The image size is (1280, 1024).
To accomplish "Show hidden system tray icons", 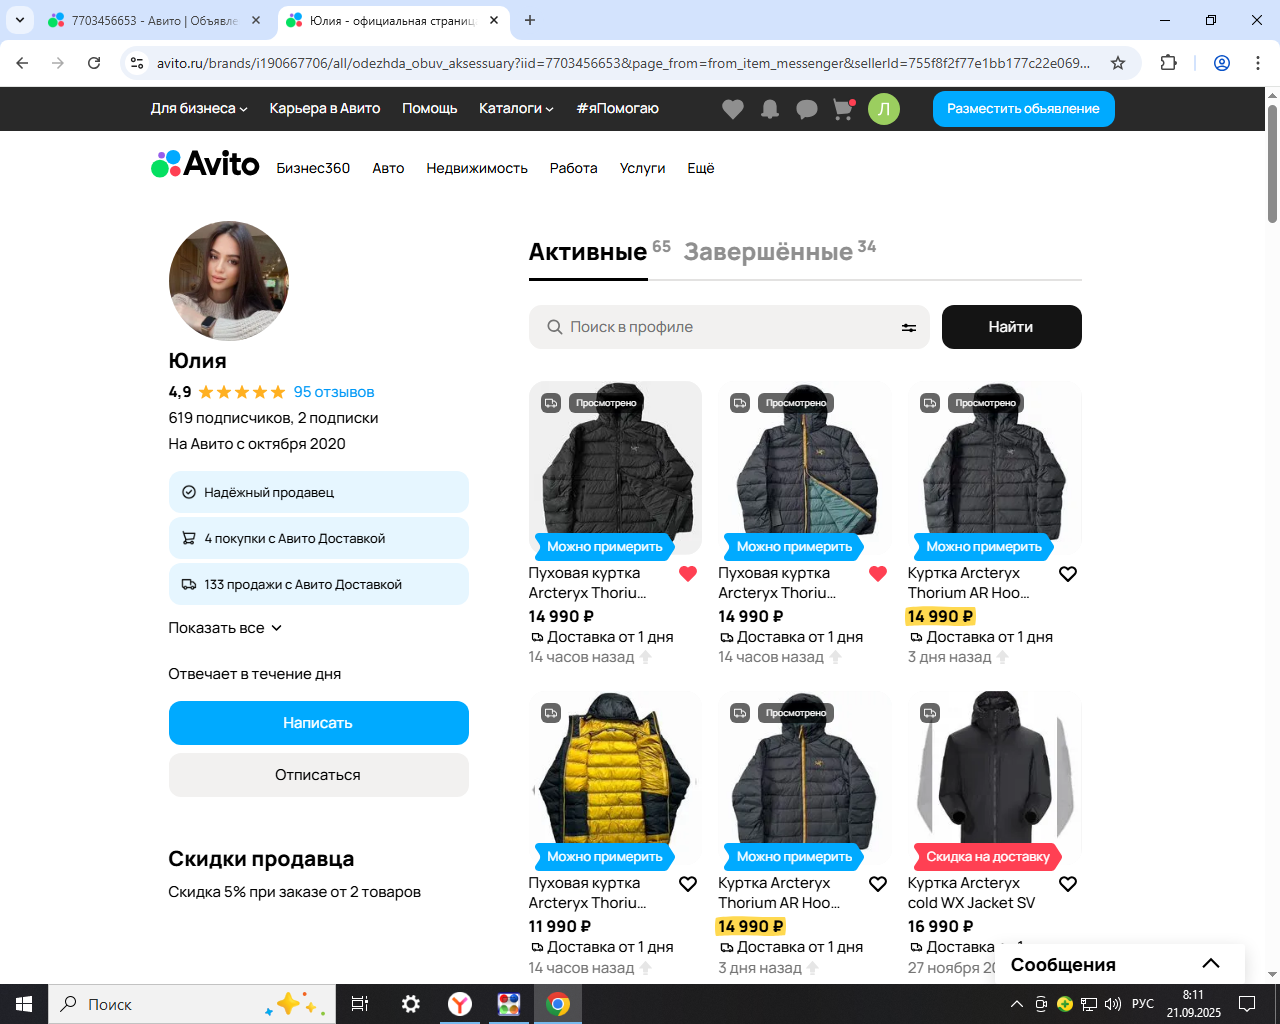I will click(x=1017, y=1004).
